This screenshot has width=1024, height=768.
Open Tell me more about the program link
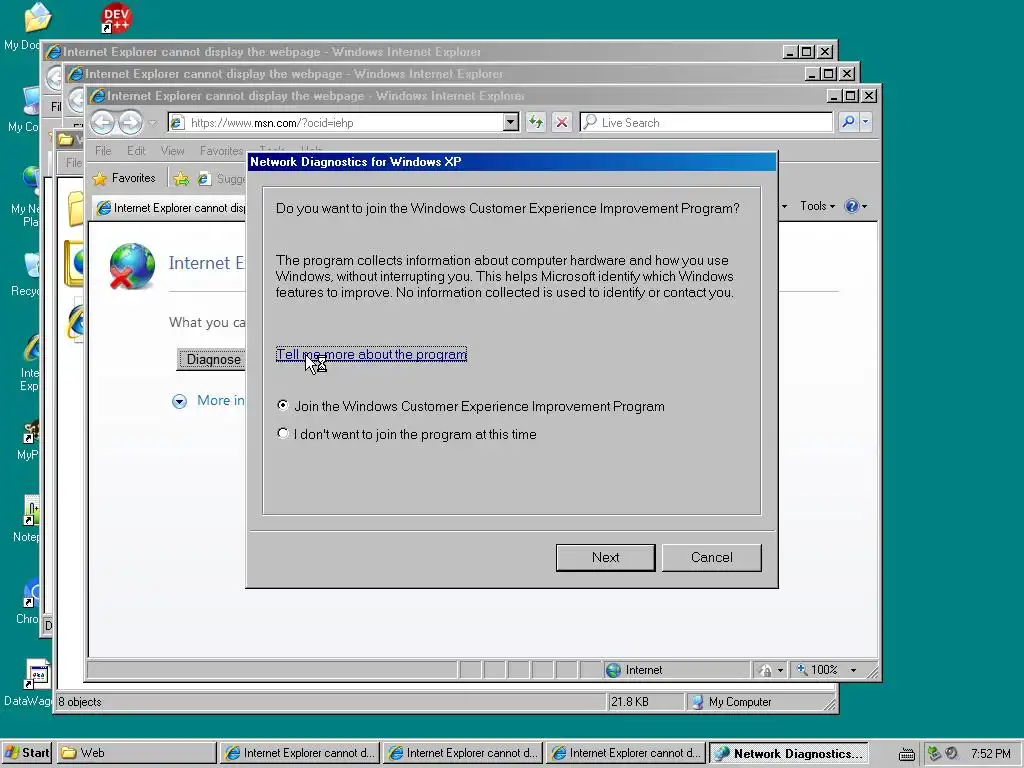click(x=371, y=354)
